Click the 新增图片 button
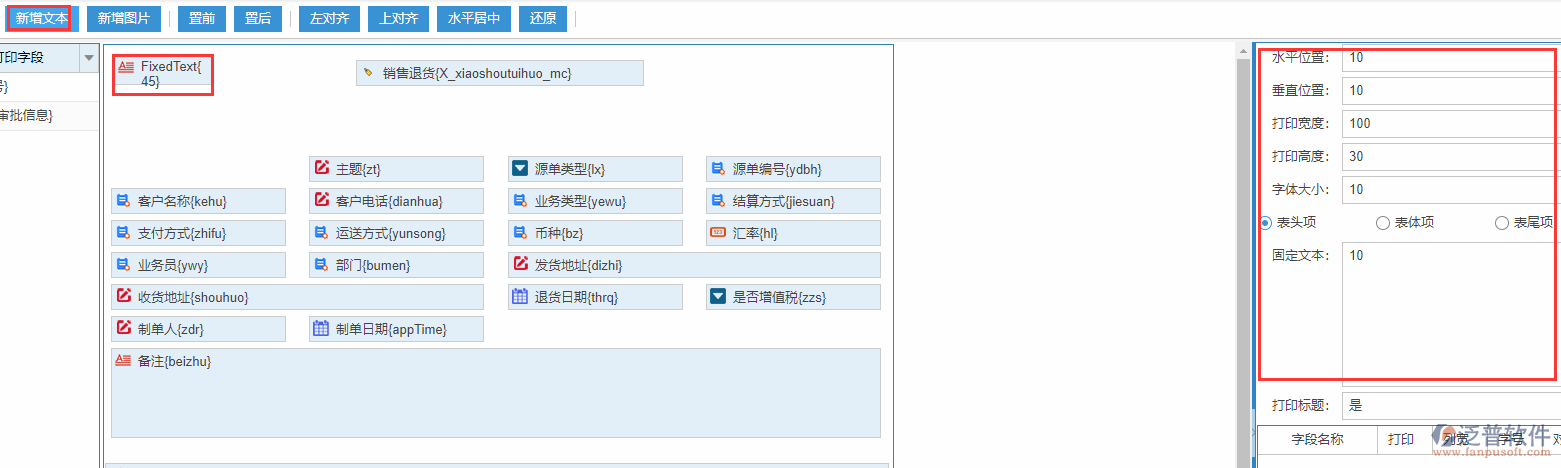 pos(124,18)
